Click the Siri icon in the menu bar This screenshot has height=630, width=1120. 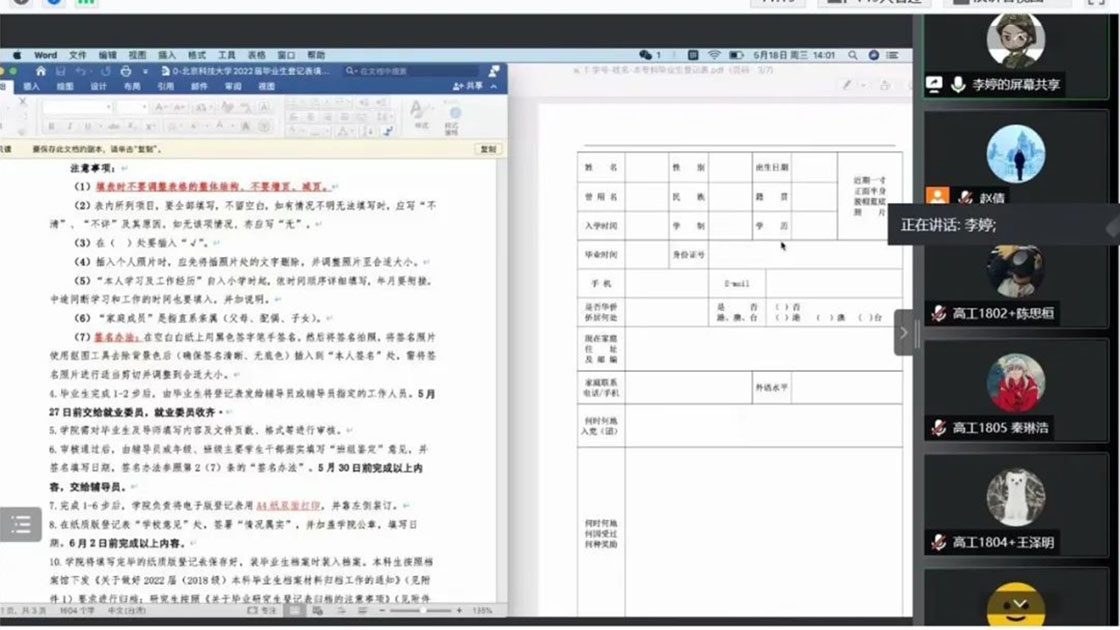click(x=874, y=55)
